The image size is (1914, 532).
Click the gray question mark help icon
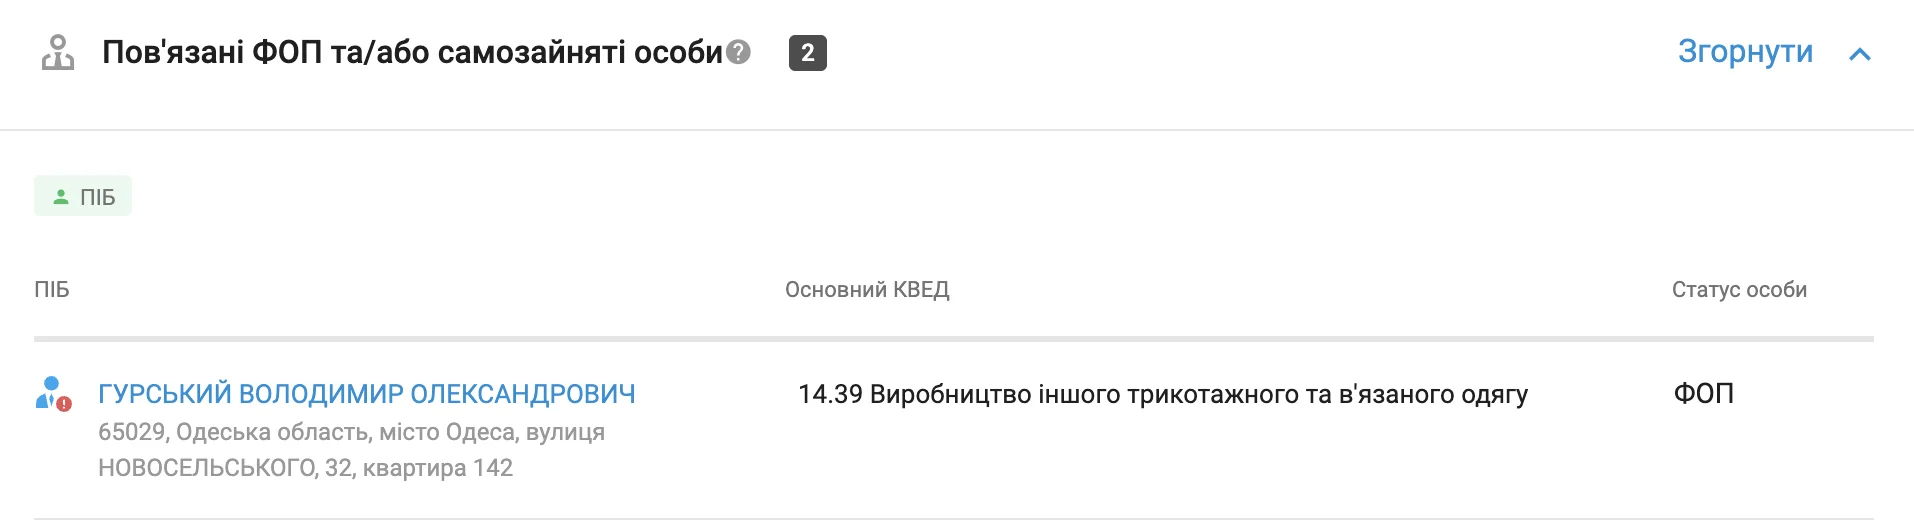pyautogui.click(x=738, y=52)
